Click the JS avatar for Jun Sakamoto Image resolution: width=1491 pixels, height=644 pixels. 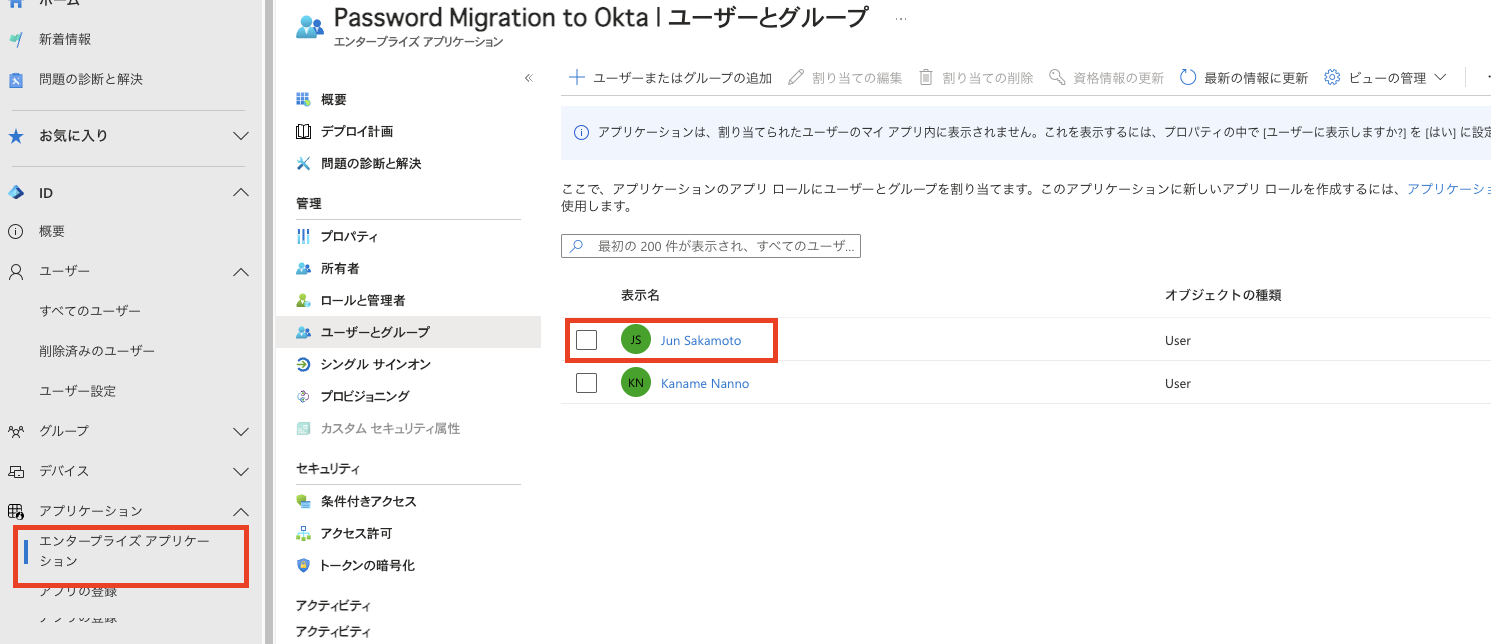tap(635, 340)
